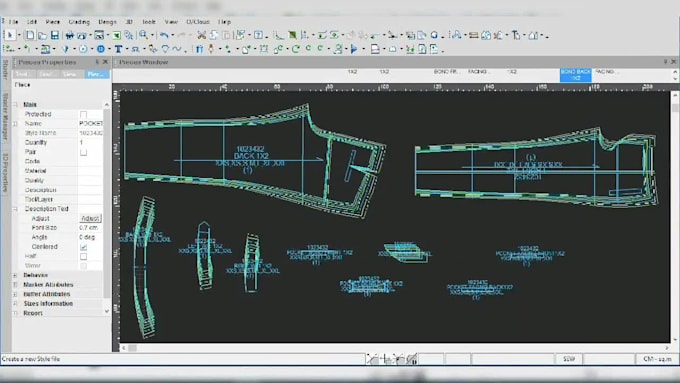Click the print icon in the toolbar
Viewport: 680px width, 383px height.
(x=69, y=36)
